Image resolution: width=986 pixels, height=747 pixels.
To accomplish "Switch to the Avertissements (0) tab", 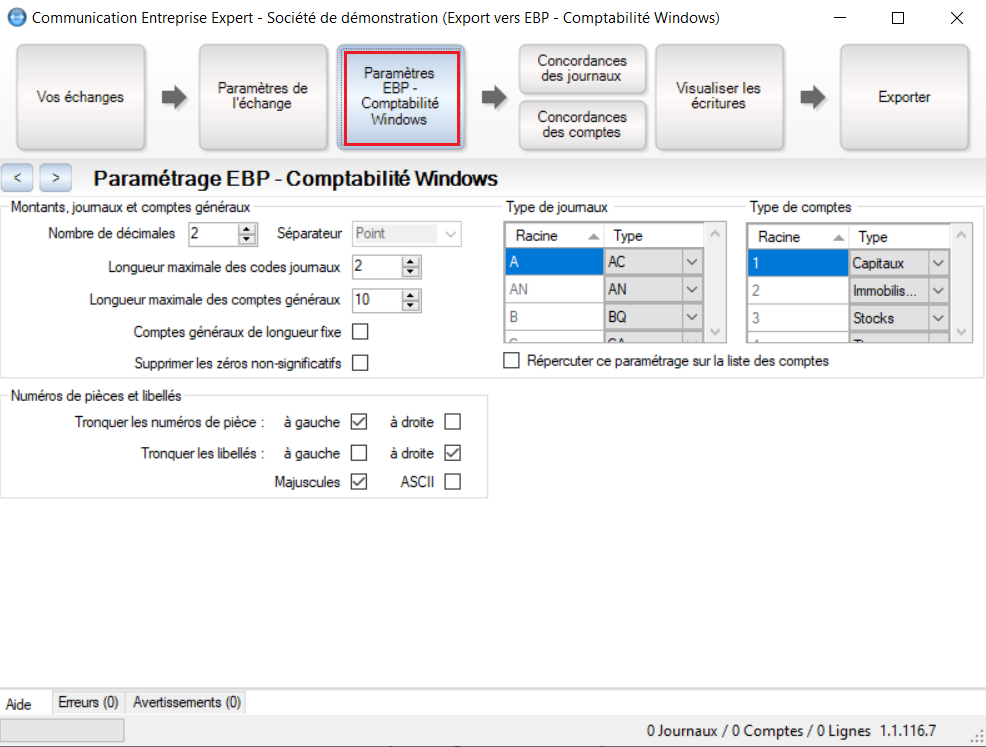I will coord(187,702).
